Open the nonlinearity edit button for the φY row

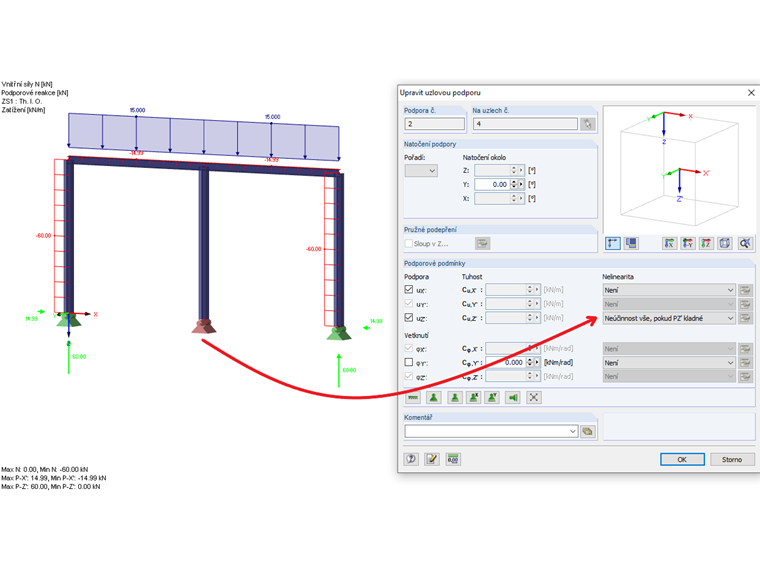pos(745,363)
